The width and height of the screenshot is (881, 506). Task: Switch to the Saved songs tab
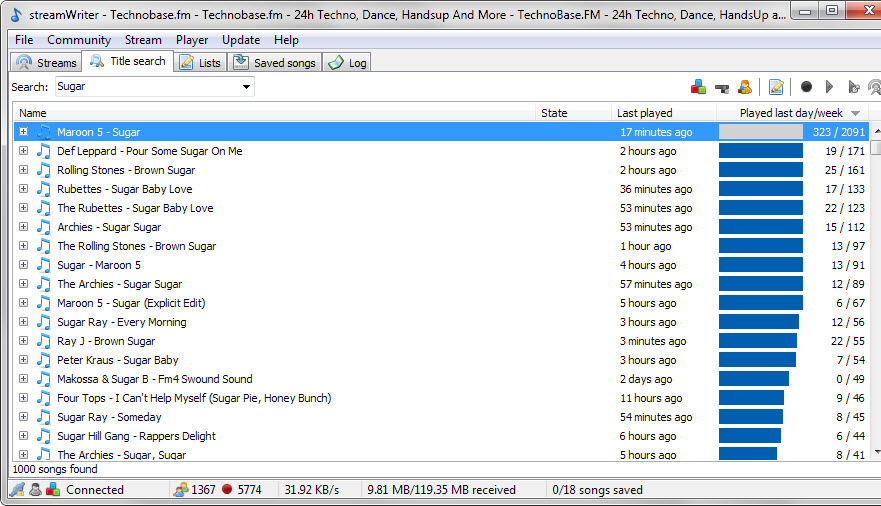(275, 62)
